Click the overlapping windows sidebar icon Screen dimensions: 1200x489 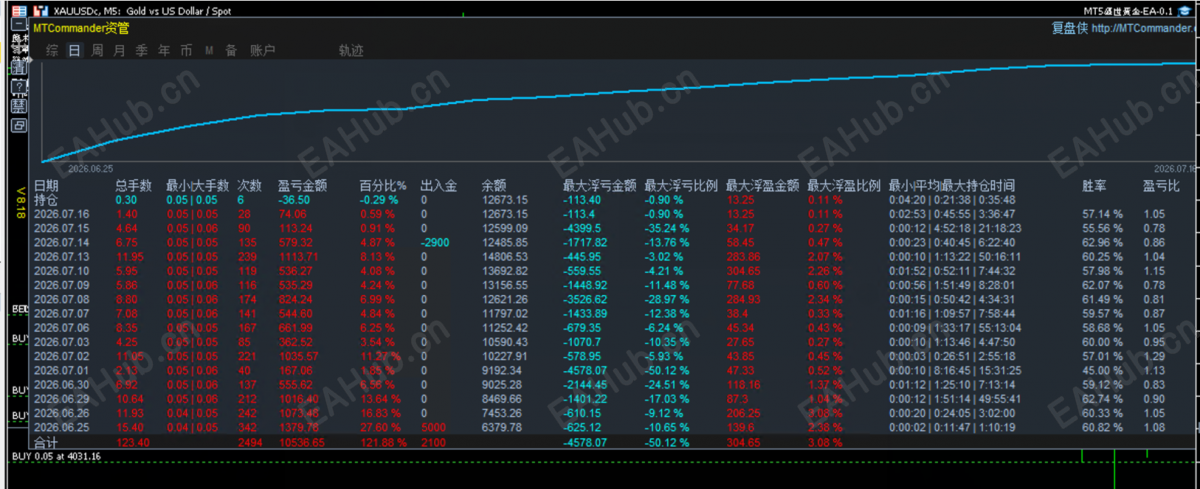(x=19, y=126)
